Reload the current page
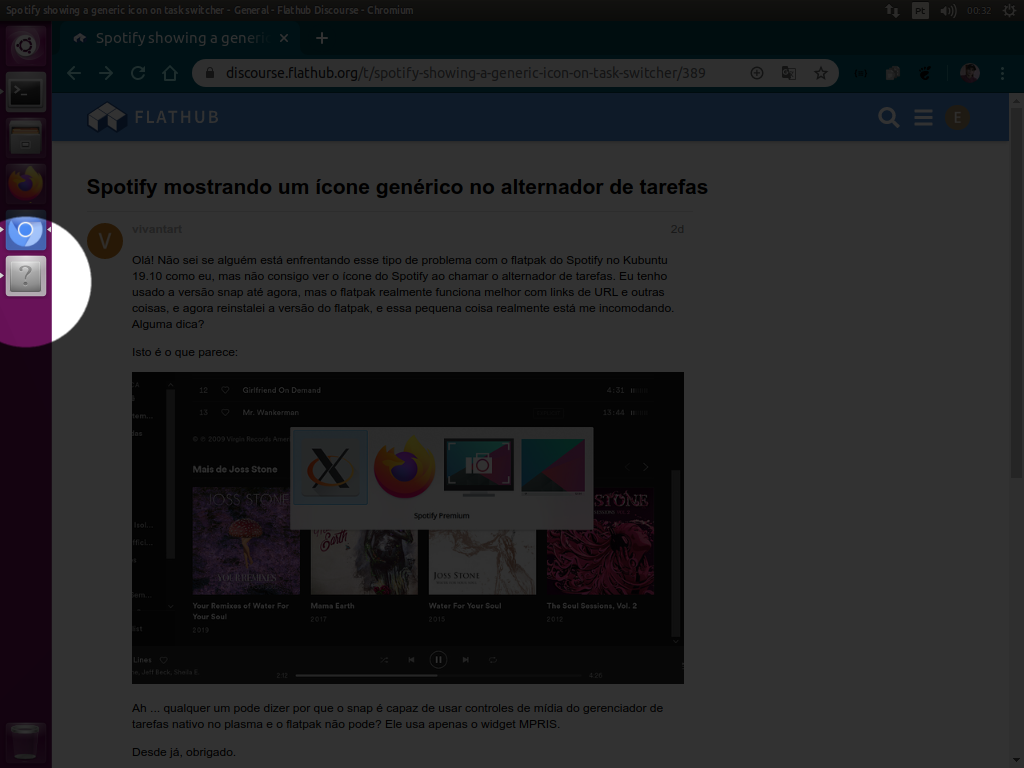 coord(138,73)
